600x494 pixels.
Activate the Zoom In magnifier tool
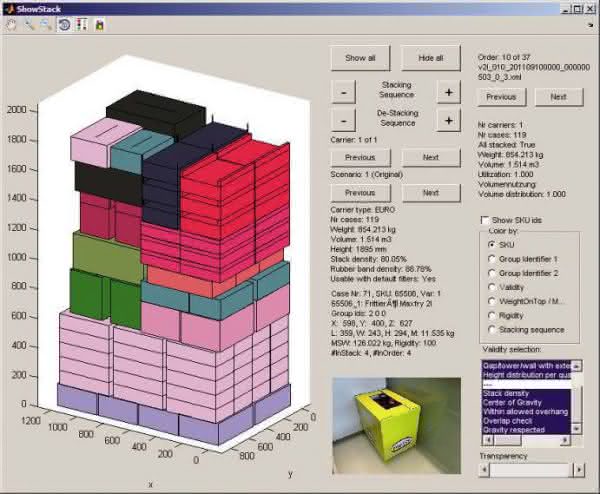pyautogui.click(x=29, y=25)
